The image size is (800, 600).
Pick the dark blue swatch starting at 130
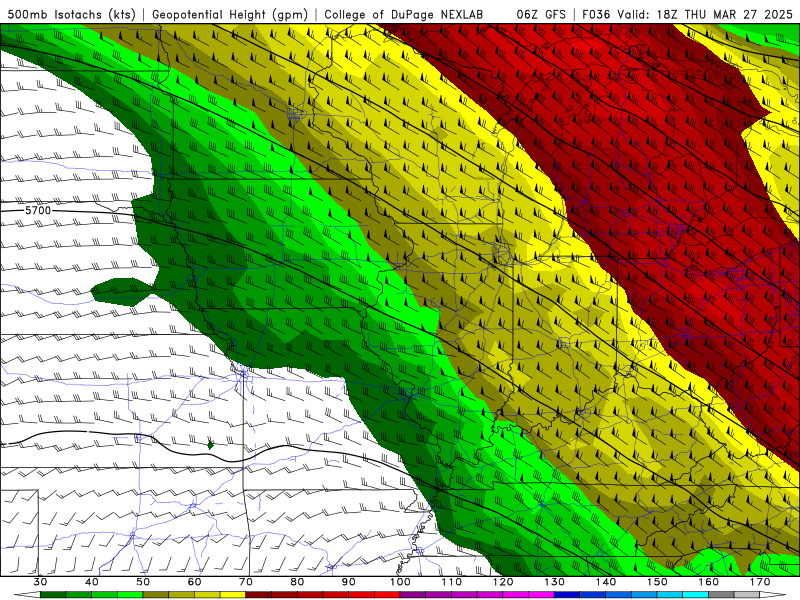[567, 595]
